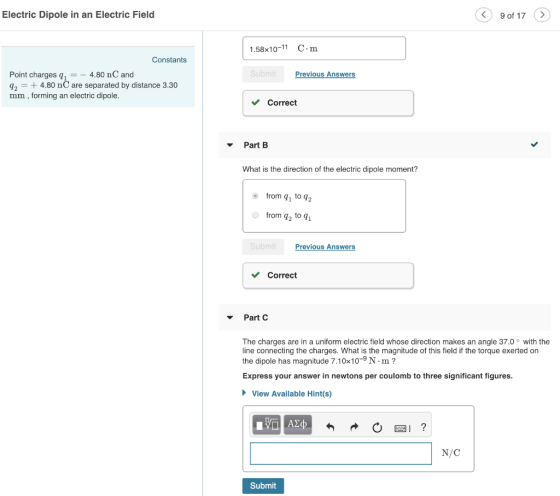Image resolution: width=560 pixels, height=496 pixels.
Task: Open Previous Answers link under Part B
Action: point(325,247)
